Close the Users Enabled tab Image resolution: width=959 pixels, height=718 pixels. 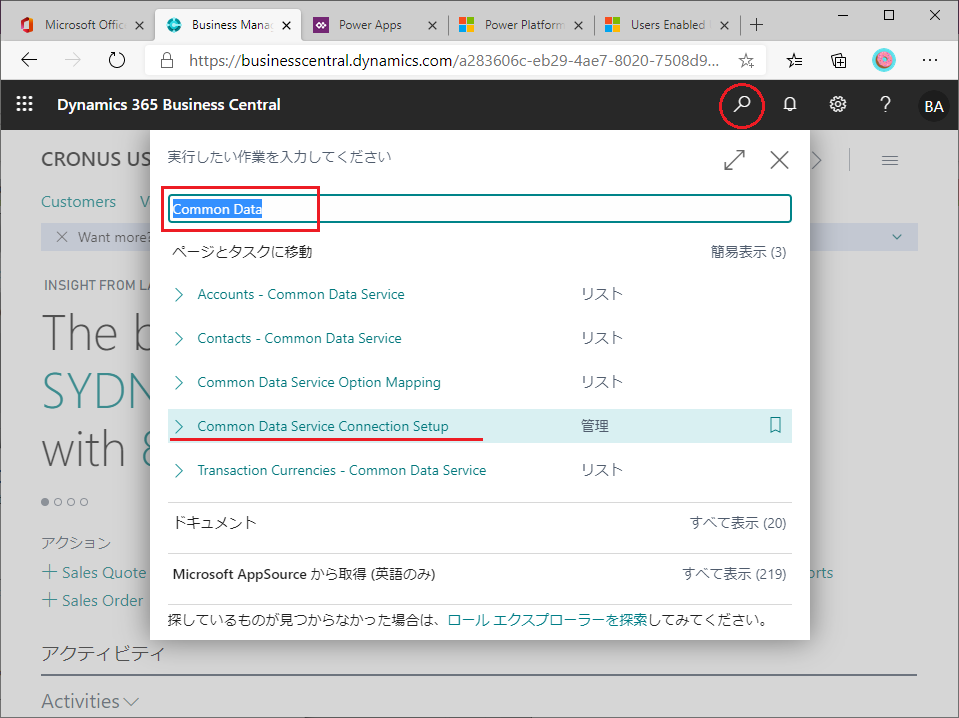coord(724,25)
